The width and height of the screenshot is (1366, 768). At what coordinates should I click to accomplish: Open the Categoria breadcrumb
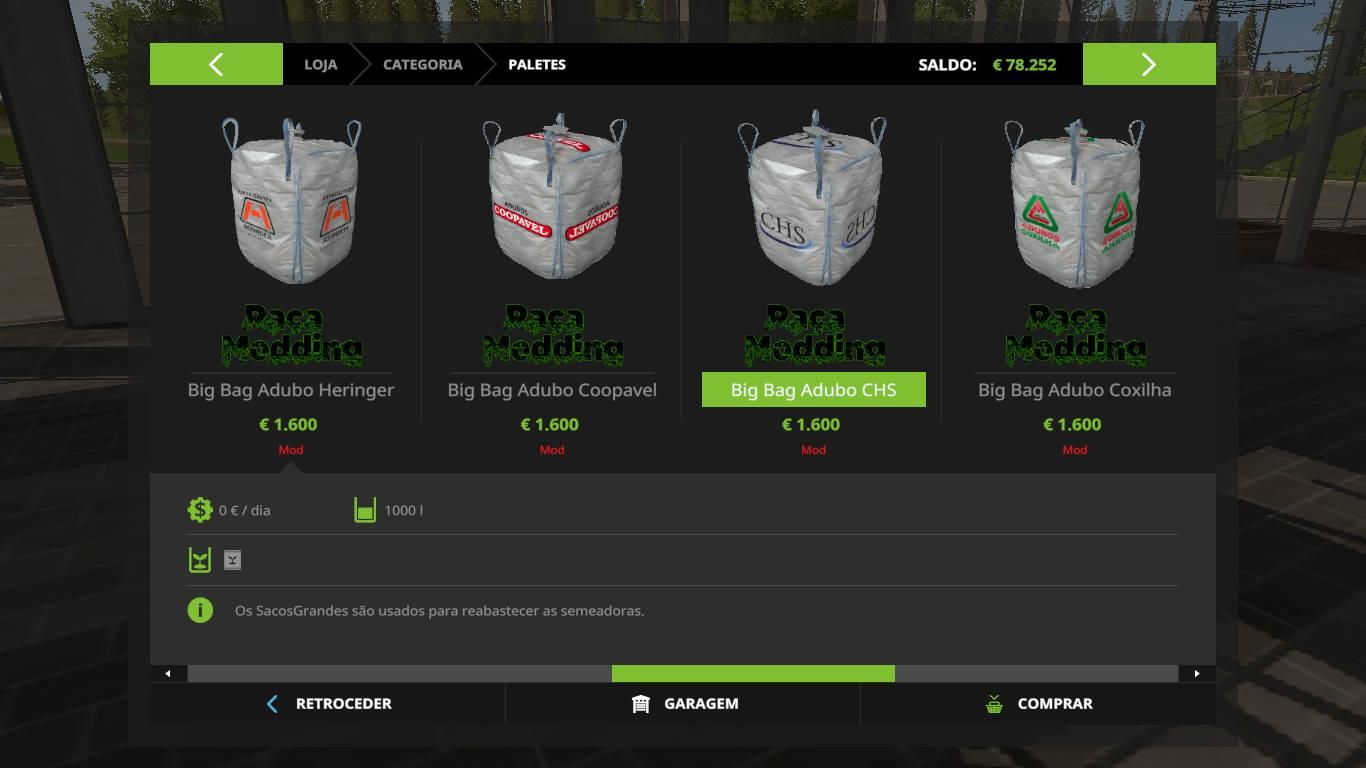point(422,64)
